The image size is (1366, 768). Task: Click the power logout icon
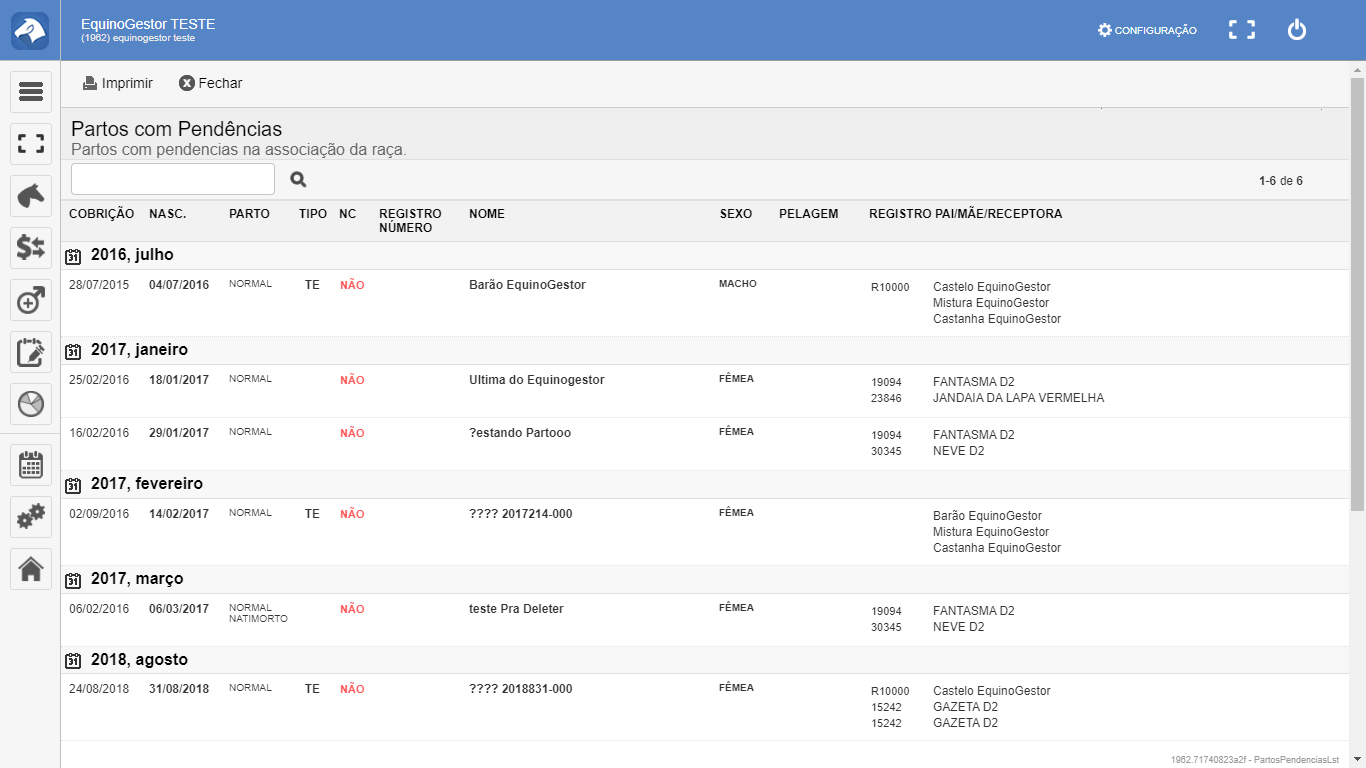pos(1297,30)
